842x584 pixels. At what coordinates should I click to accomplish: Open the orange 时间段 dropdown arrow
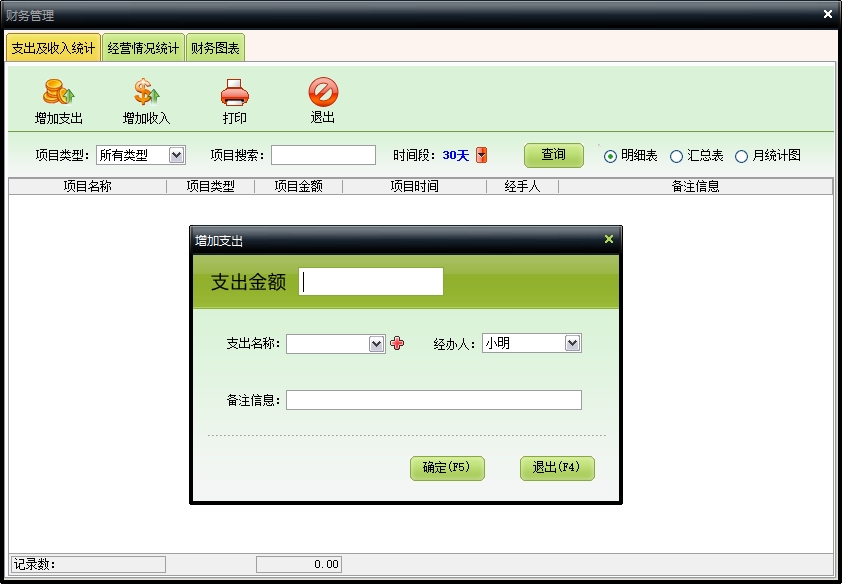(481, 155)
